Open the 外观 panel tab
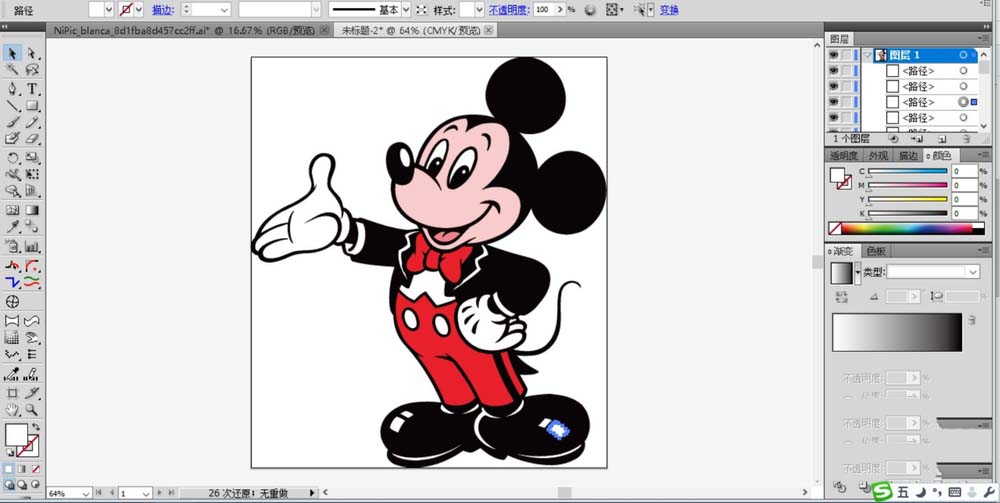Screen dimensions: 1000x503 click(878, 156)
